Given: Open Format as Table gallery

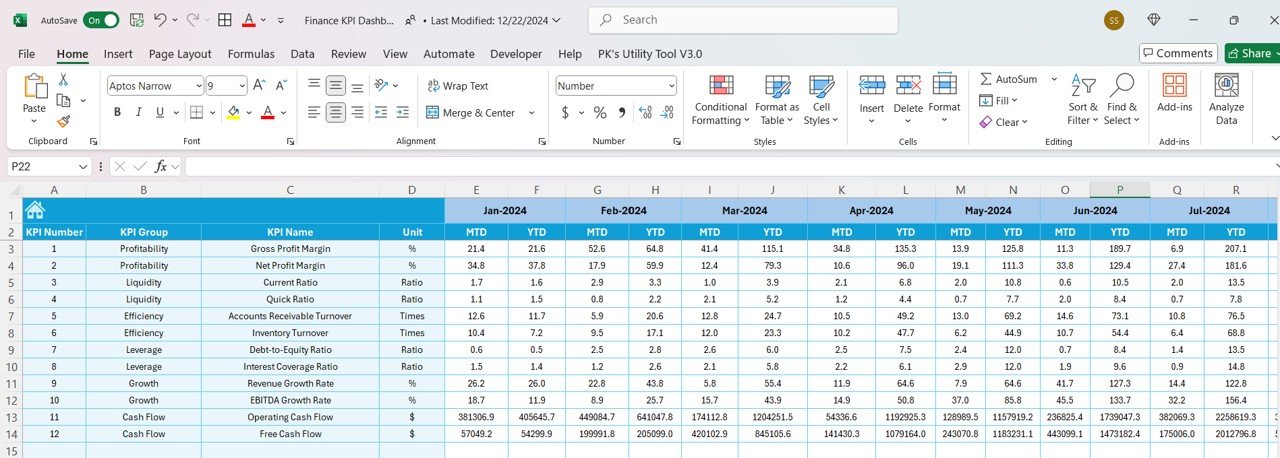Looking at the screenshot, I should [x=777, y=99].
